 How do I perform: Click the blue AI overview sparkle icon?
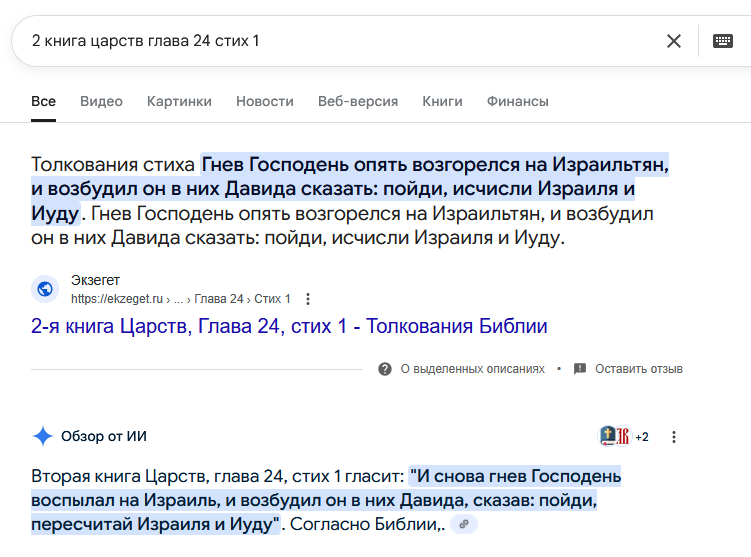[x=43, y=436]
